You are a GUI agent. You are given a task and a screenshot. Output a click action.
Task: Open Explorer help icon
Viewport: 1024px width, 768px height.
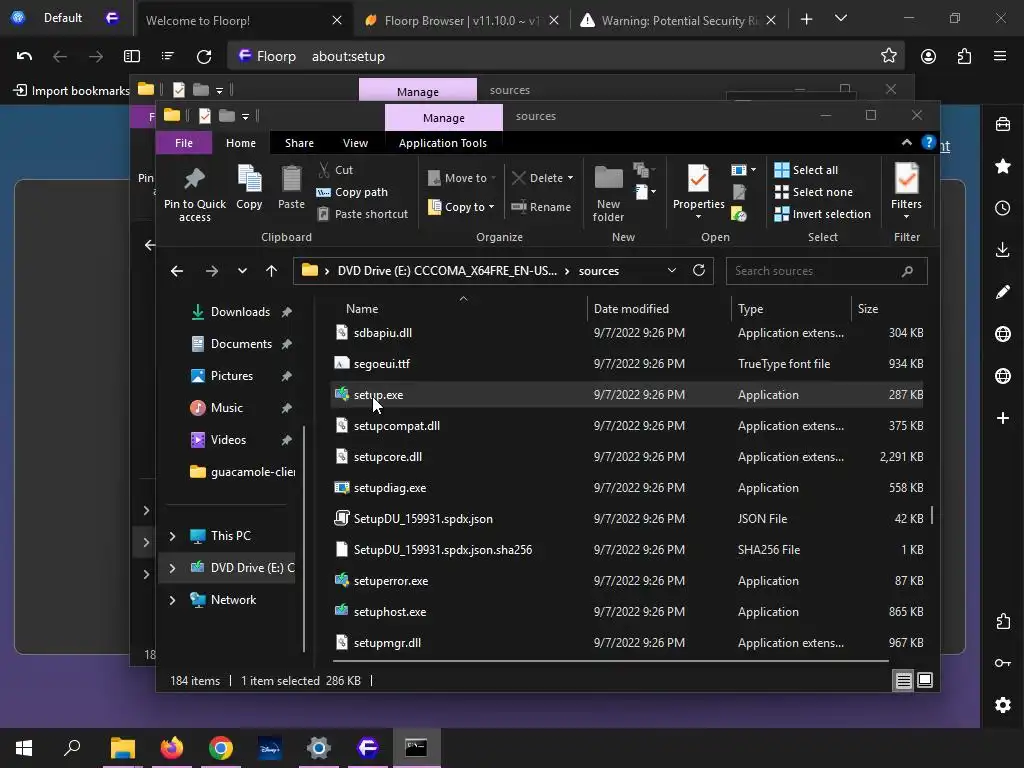click(x=928, y=142)
